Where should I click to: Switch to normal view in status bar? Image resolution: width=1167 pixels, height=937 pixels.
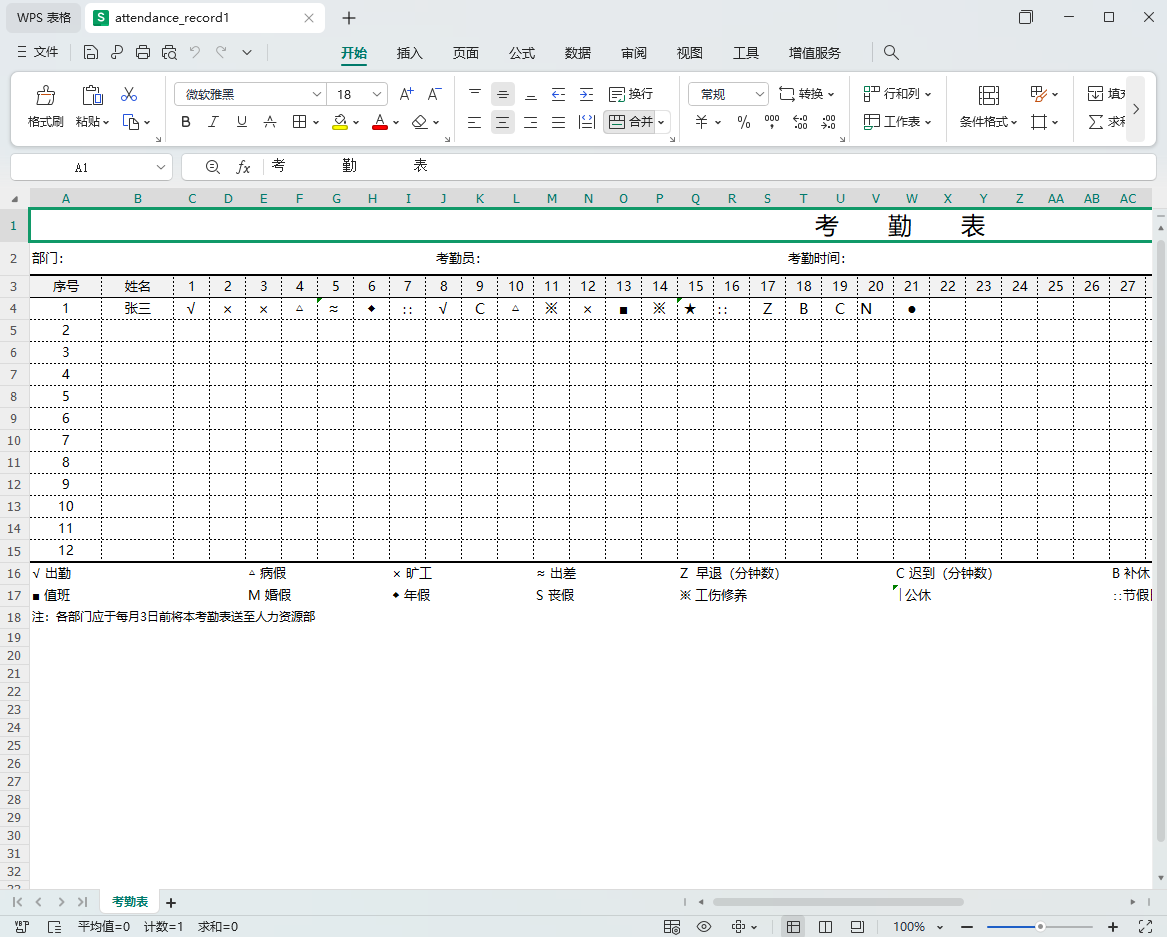[x=793, y=927]
